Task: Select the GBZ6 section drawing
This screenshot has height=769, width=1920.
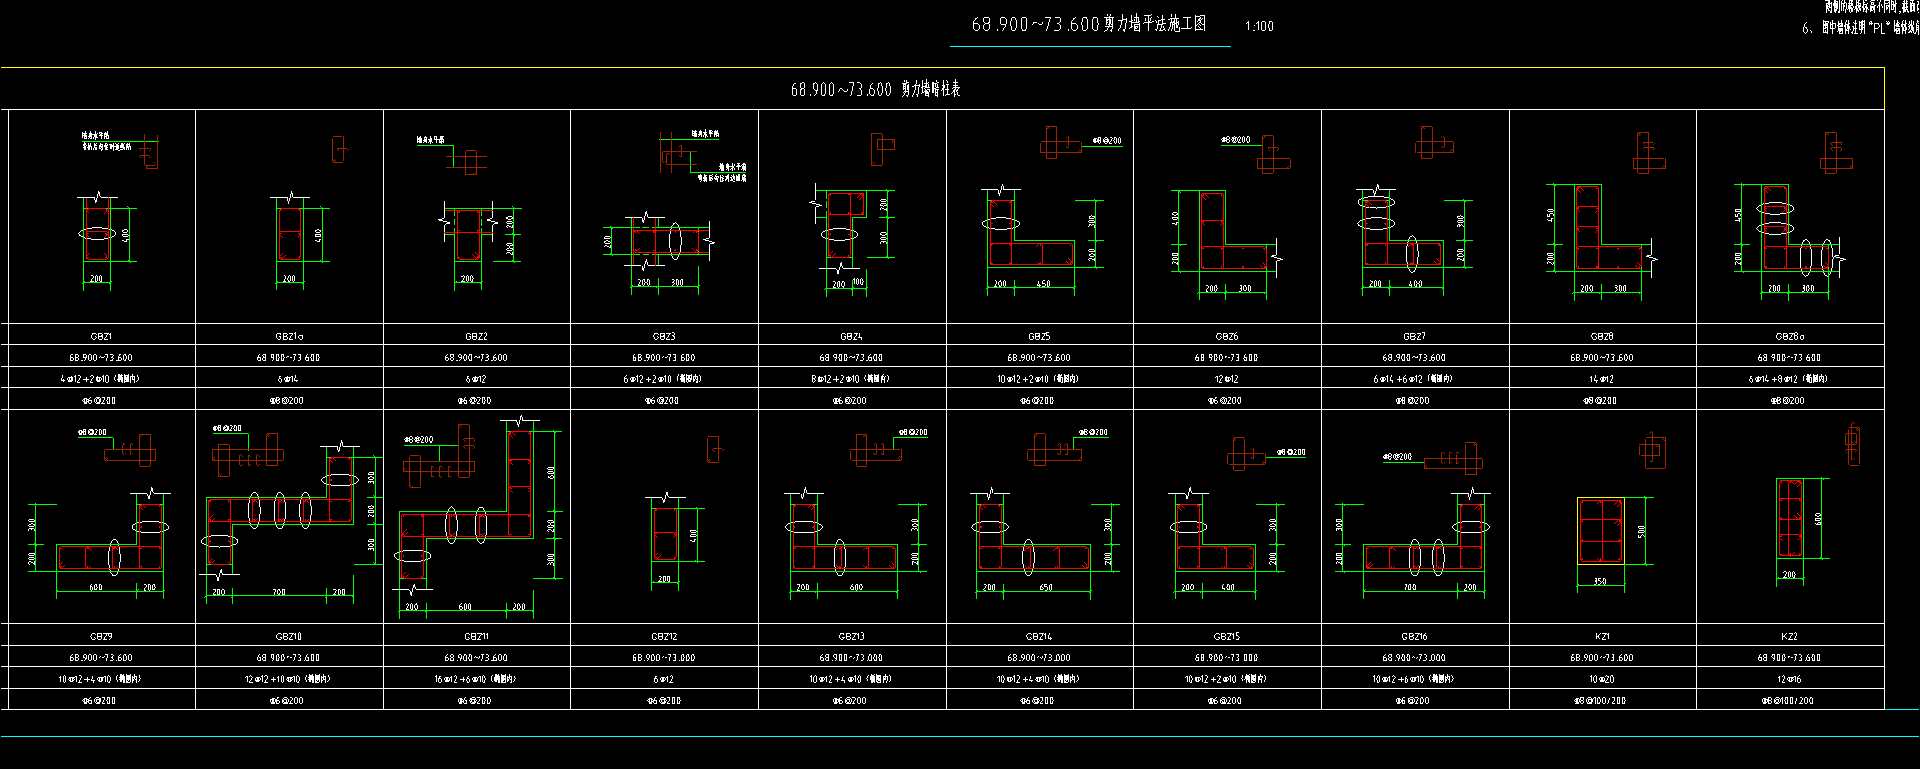Action: point(1234,231)
